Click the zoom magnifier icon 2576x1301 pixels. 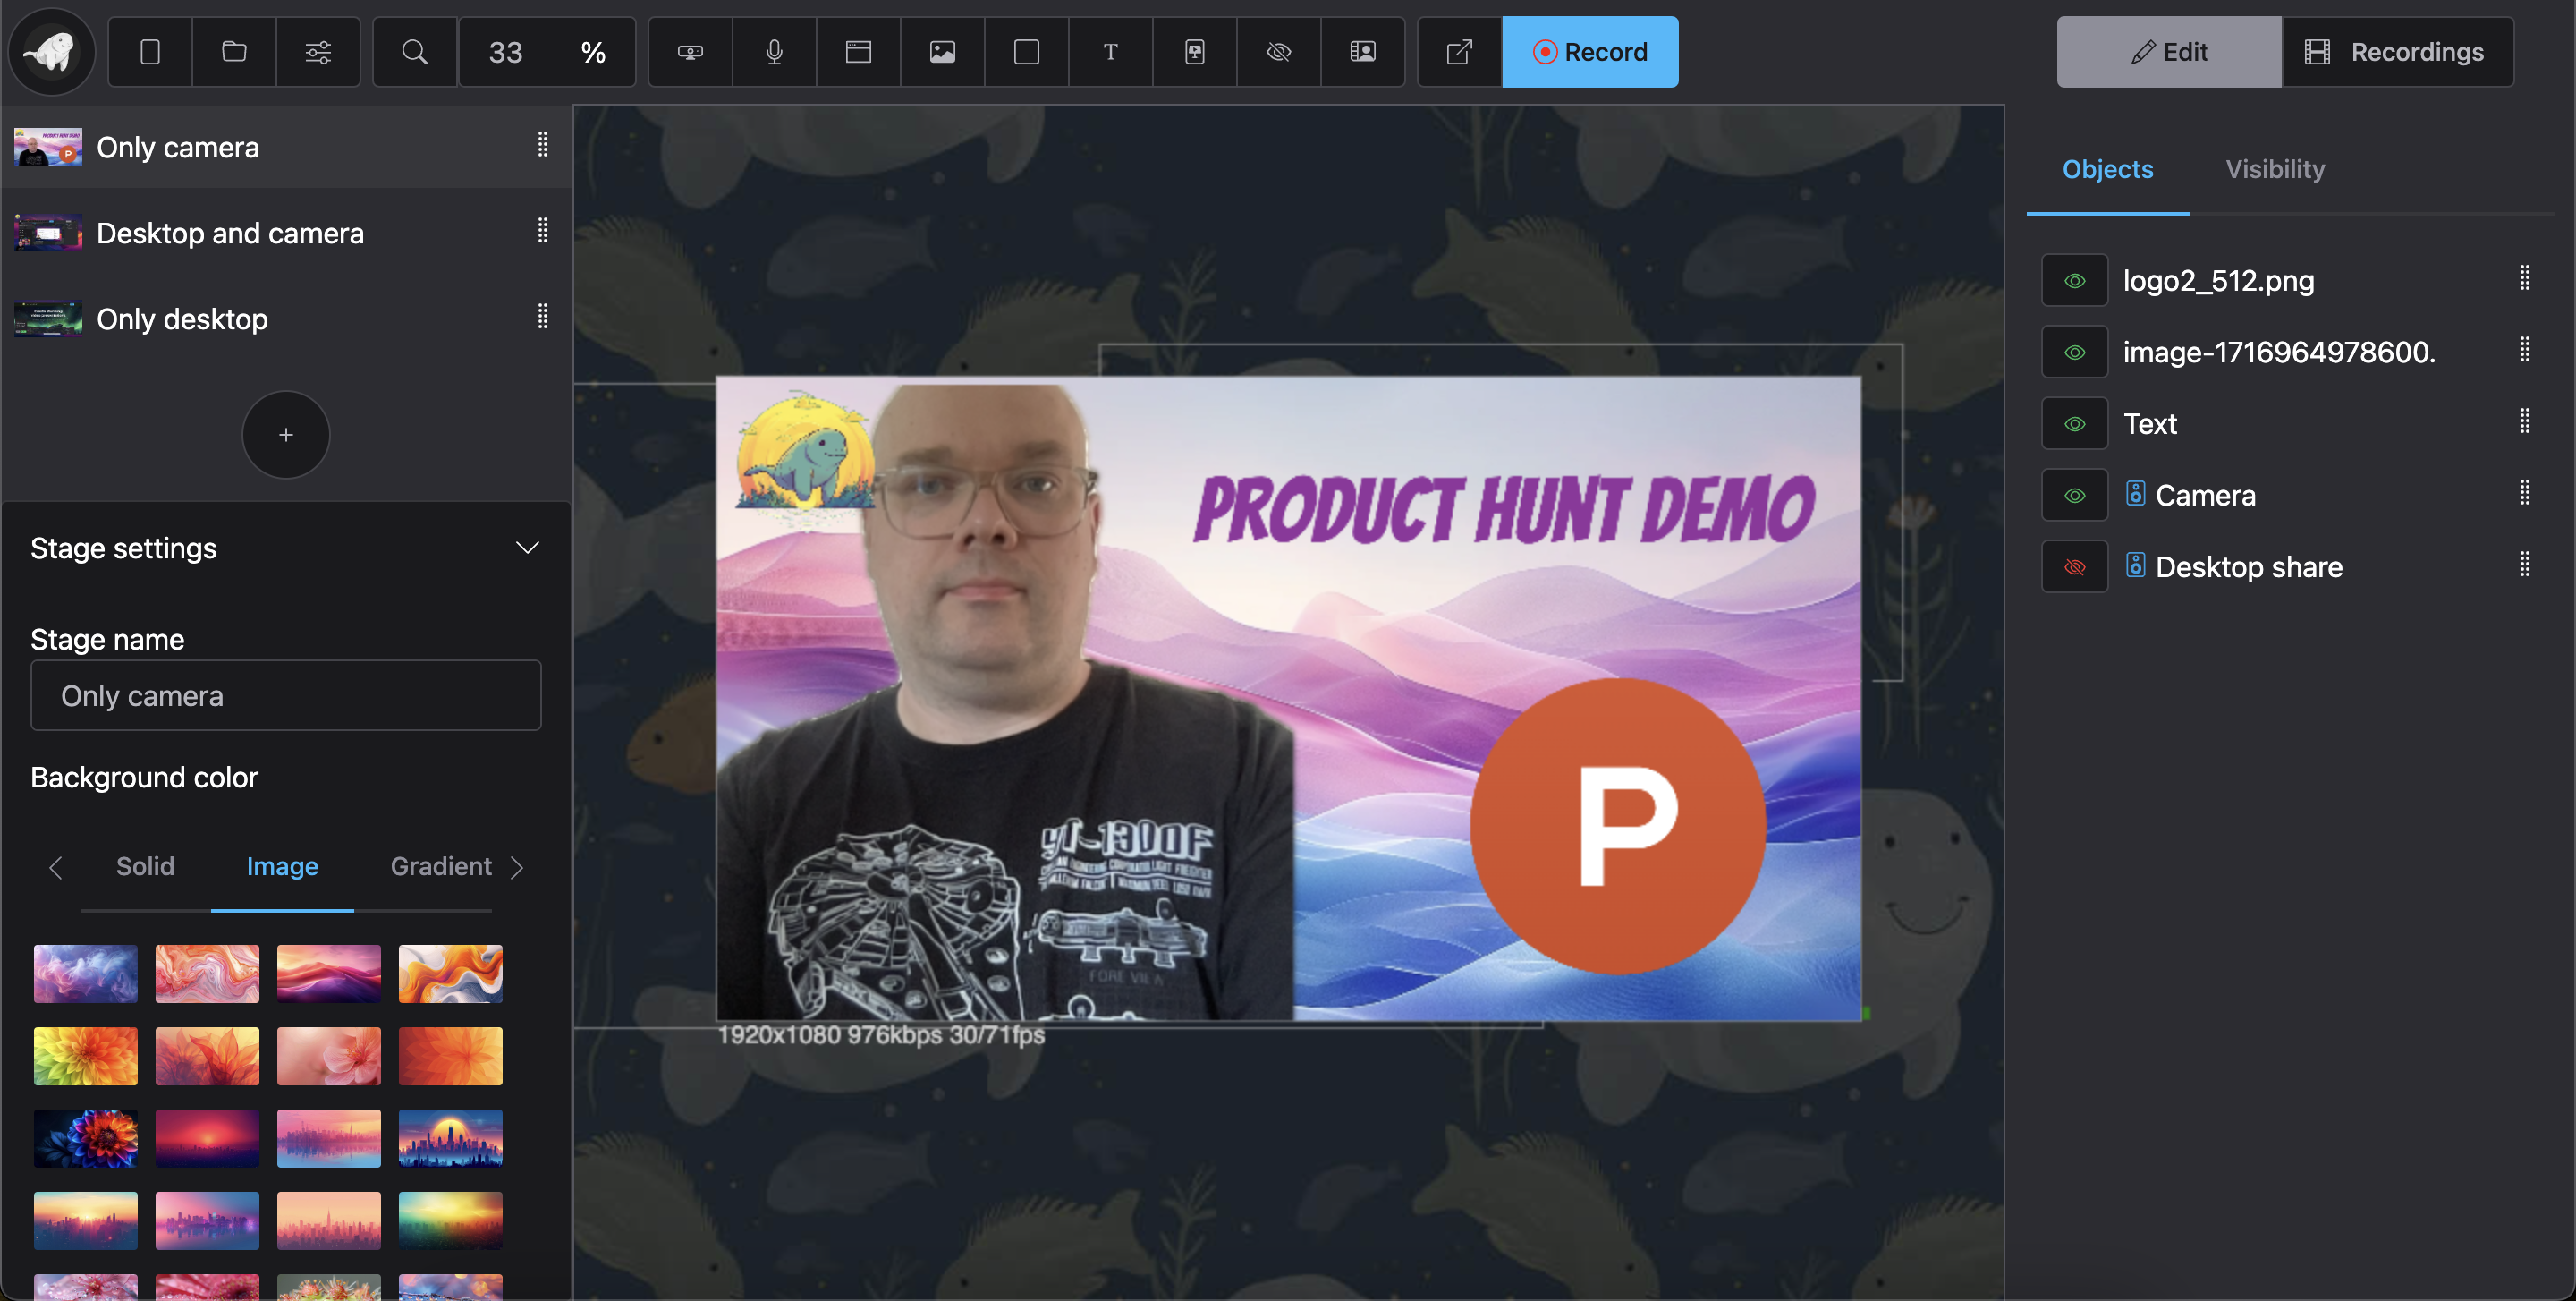(415, 52)
